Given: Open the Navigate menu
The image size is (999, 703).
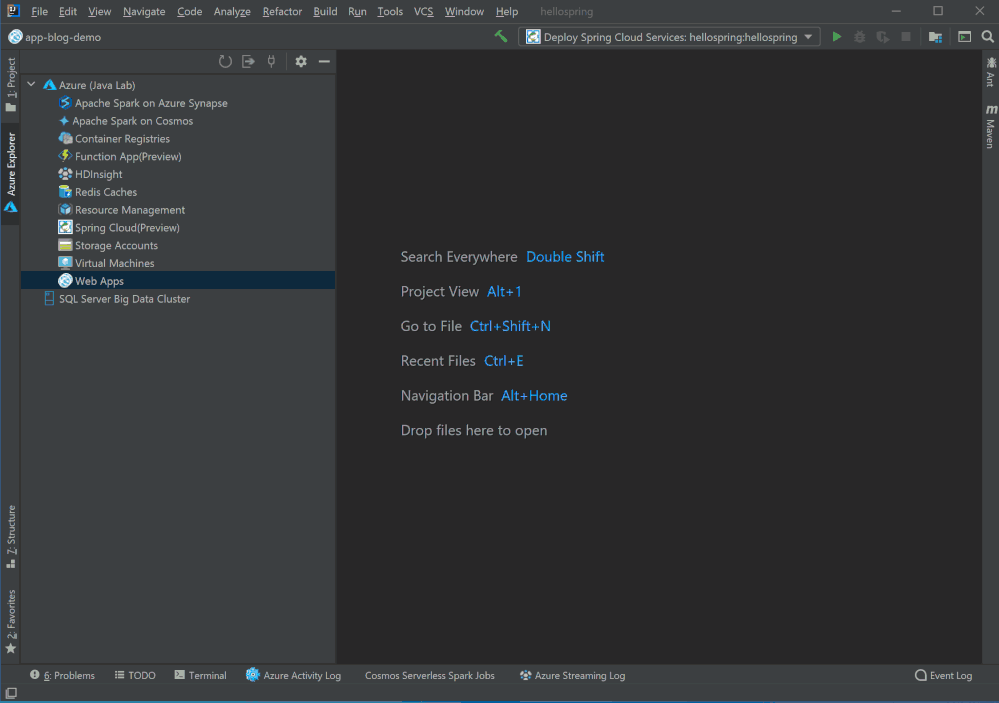Looking at the screenshot, I should pos(144,11).
